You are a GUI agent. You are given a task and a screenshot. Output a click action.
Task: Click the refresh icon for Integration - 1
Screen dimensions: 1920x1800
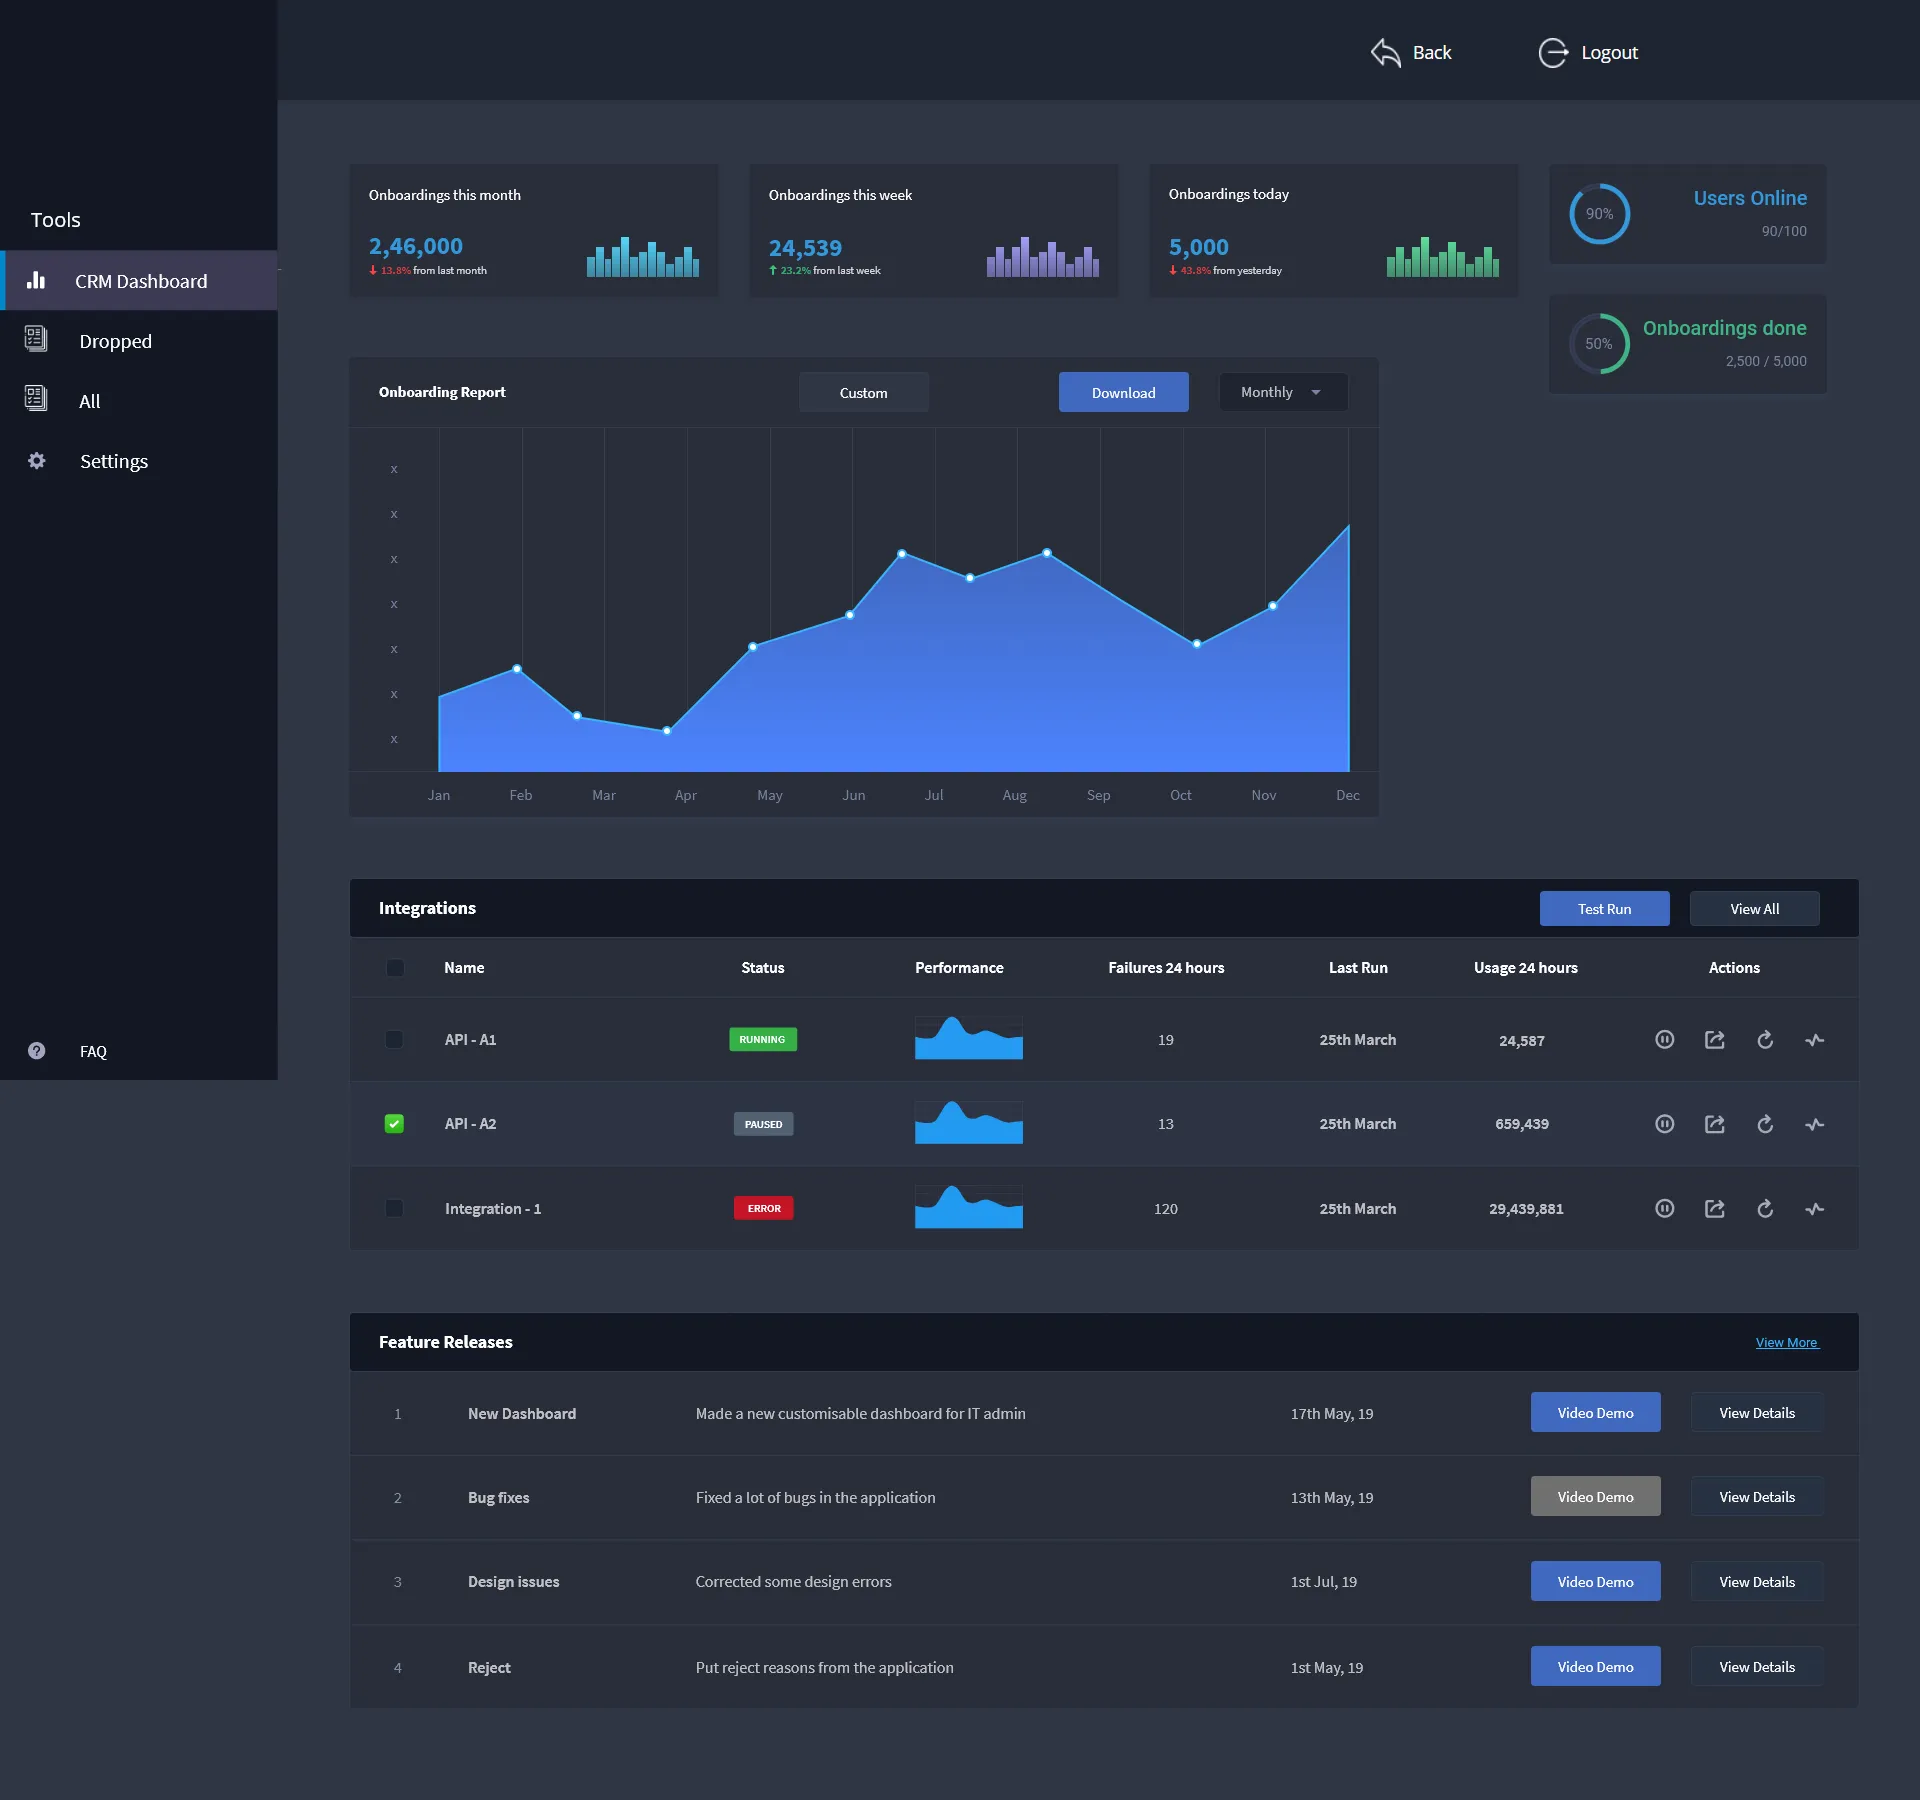point(1765,1209)
